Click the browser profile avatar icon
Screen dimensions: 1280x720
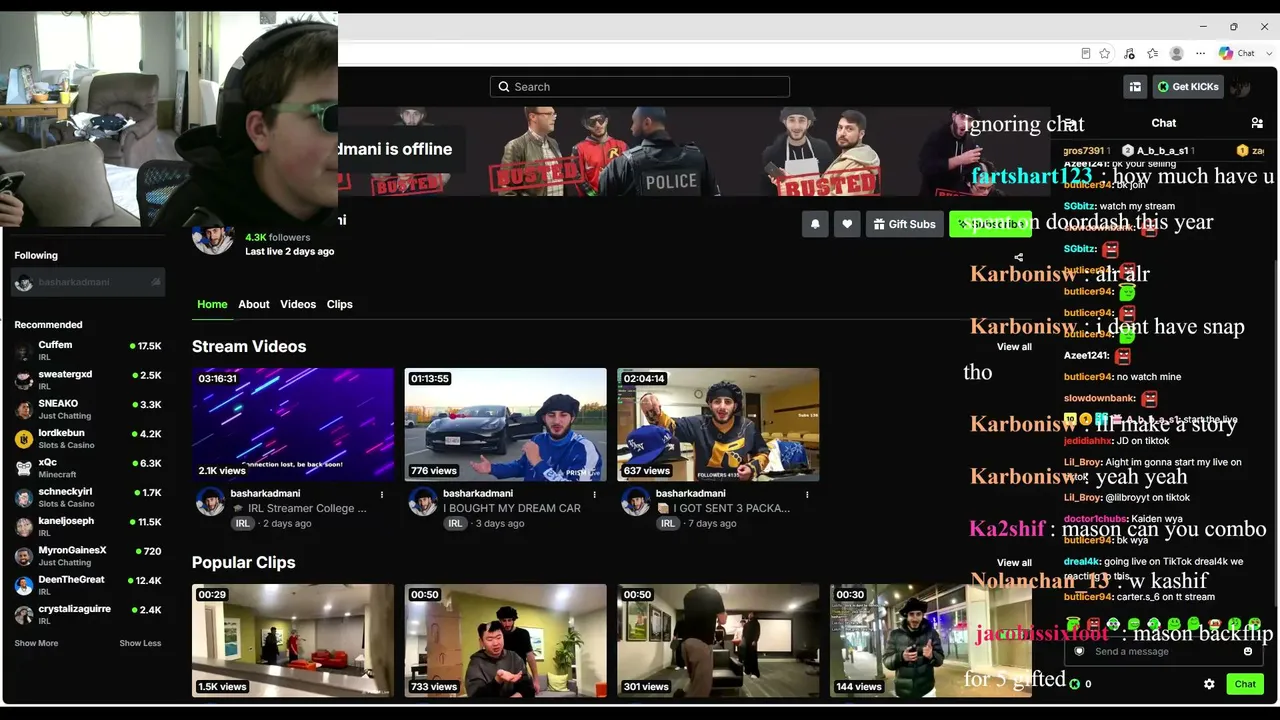[1177, 53]
